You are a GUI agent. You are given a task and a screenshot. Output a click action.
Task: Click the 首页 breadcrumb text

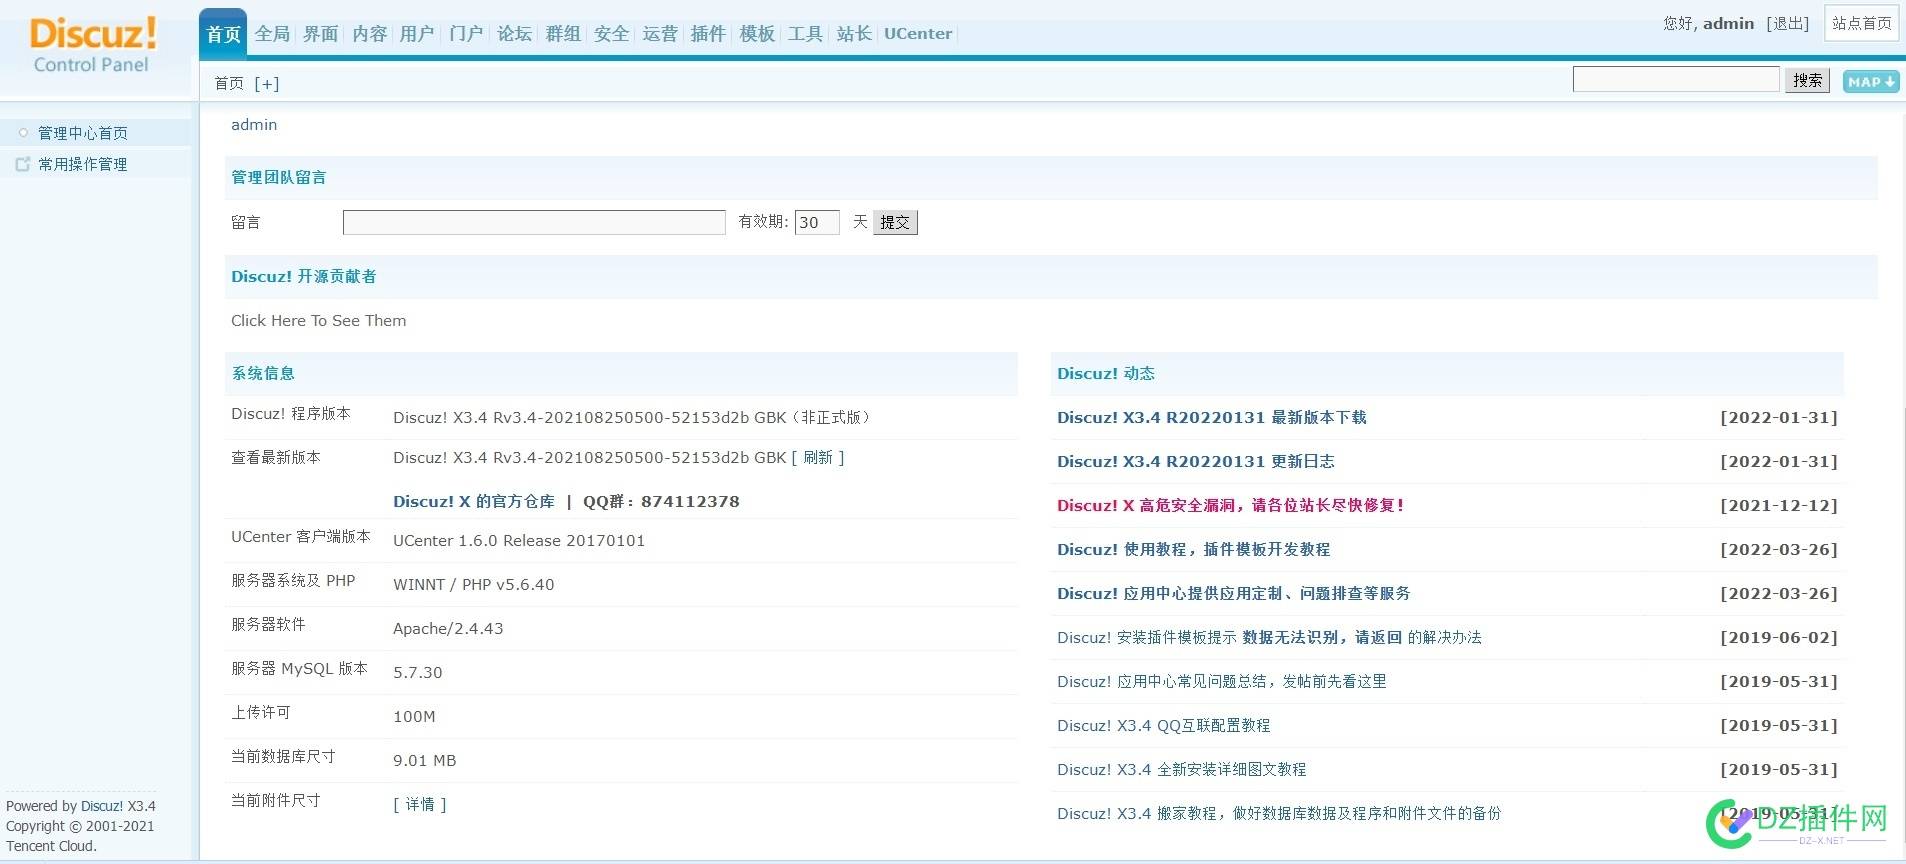[x=229, y=84]
